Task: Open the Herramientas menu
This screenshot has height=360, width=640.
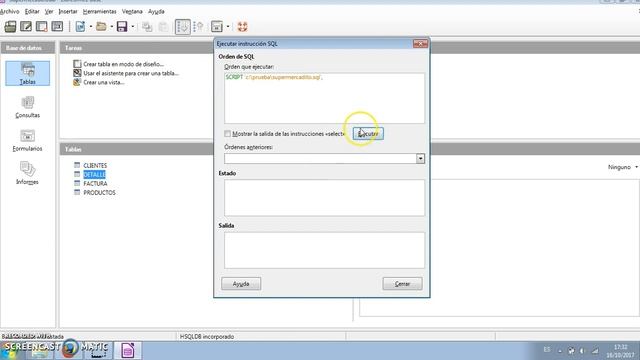Action: click(100, 11)
